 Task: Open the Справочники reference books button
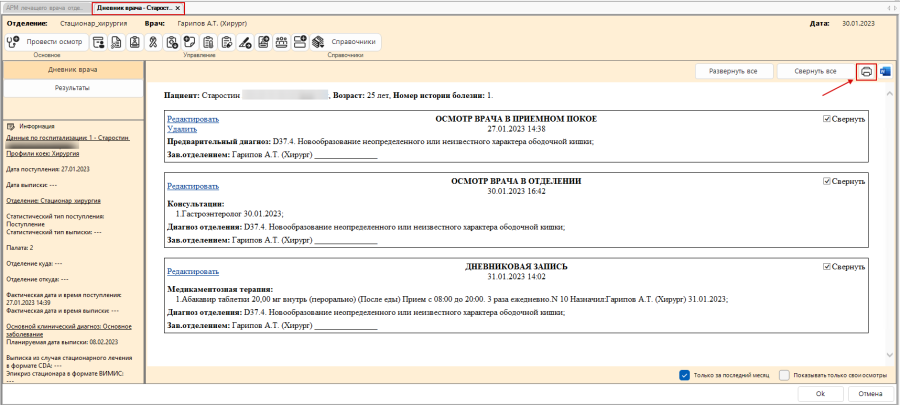[345, 42]
